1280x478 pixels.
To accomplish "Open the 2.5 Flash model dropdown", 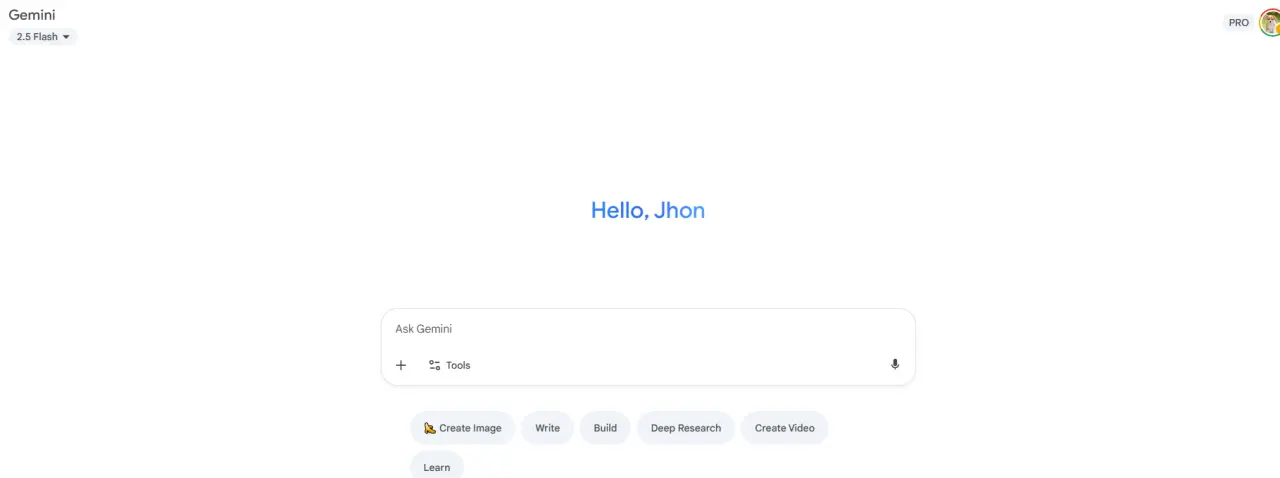I will coord(43,37).
